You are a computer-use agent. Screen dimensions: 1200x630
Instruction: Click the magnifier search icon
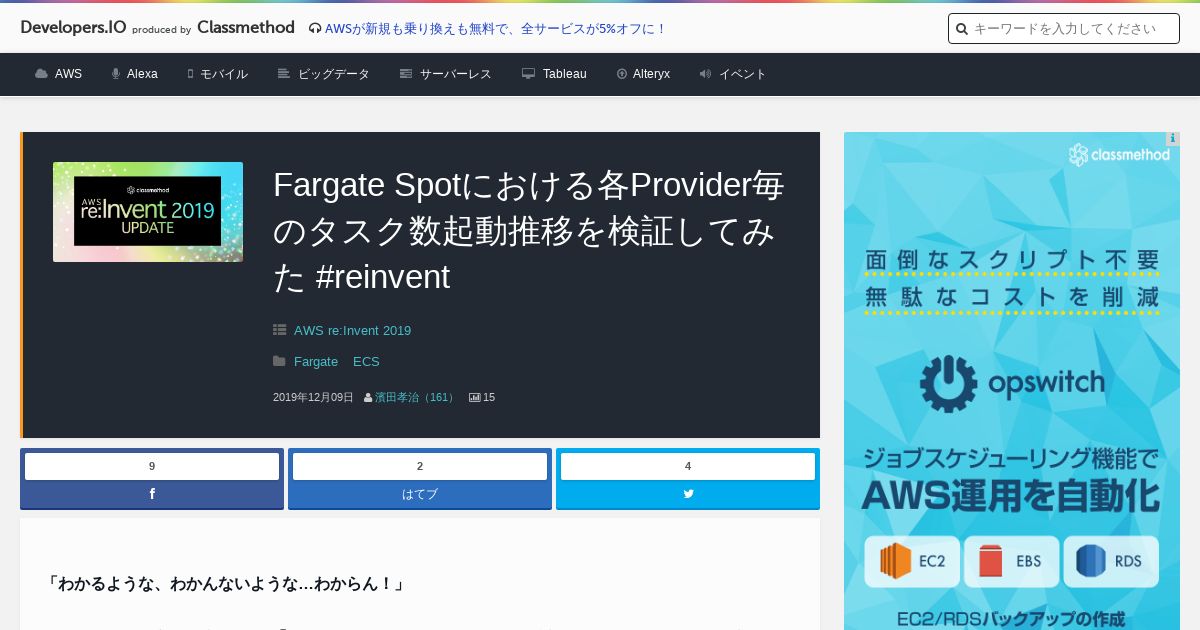(962, 29)
